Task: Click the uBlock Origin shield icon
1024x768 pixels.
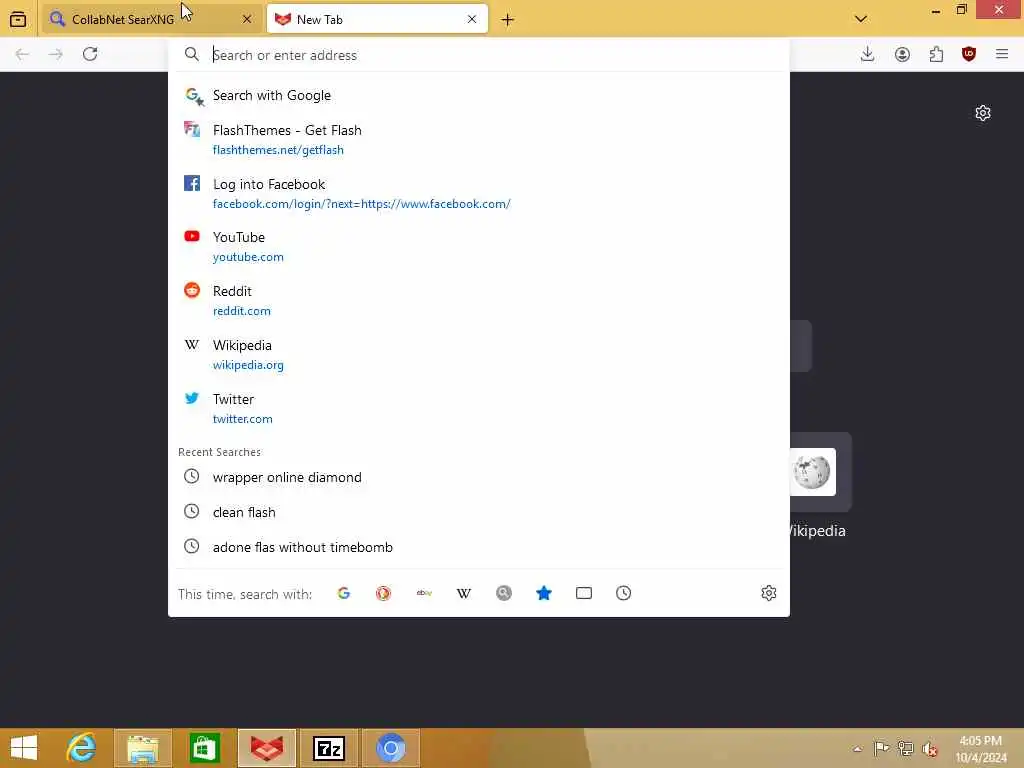Action: point(968,54)
